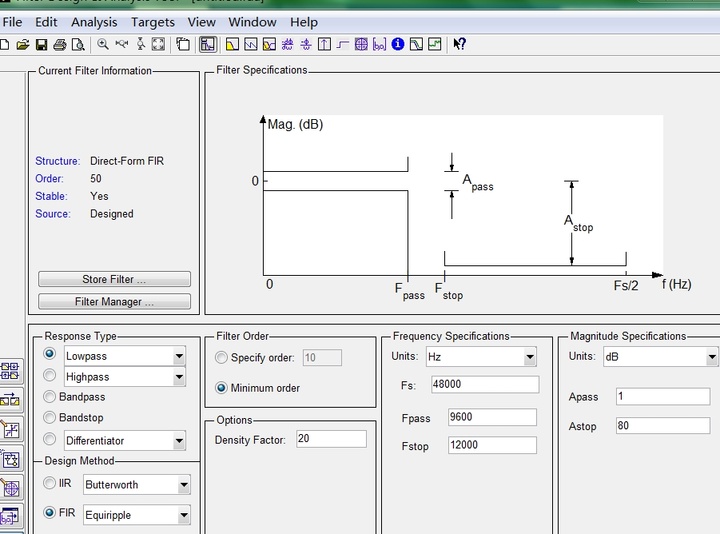720x534 pixels.
Task: Expand the Highpass type dropdown
Action: tap(179, 377)
